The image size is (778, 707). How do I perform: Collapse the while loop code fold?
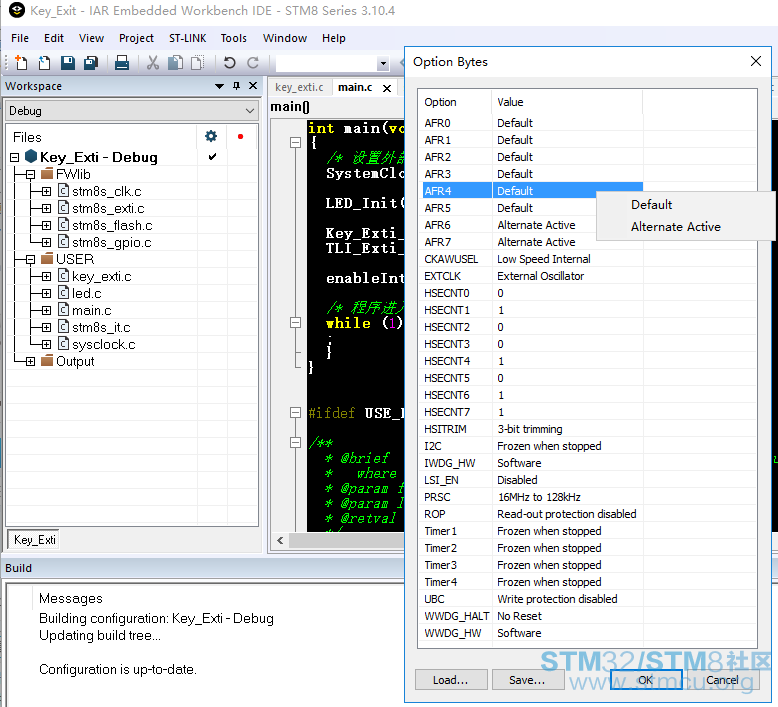click(x=295, y=323)
